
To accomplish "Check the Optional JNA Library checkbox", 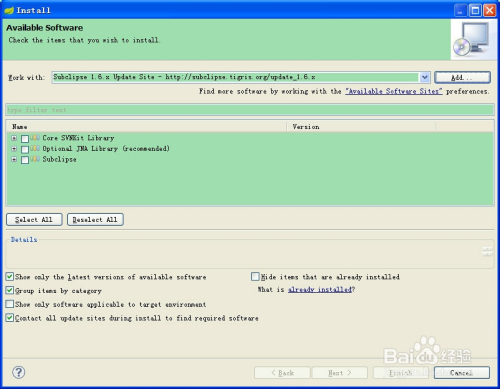I will (25, 149).
